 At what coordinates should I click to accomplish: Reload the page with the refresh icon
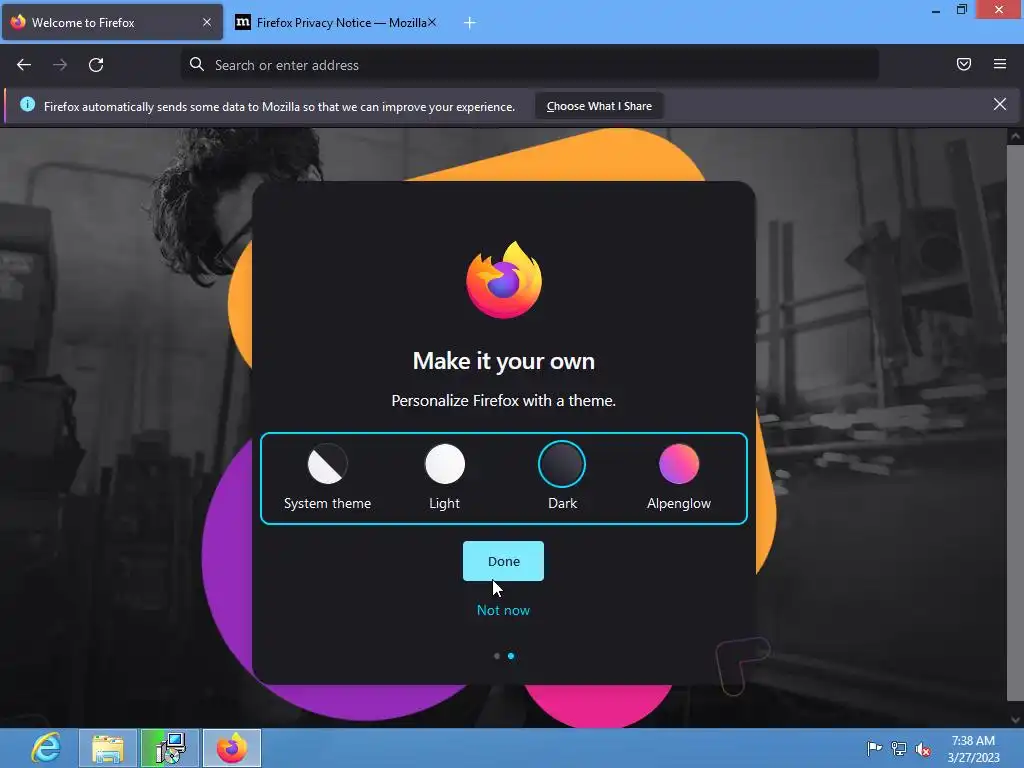point(96,65)
